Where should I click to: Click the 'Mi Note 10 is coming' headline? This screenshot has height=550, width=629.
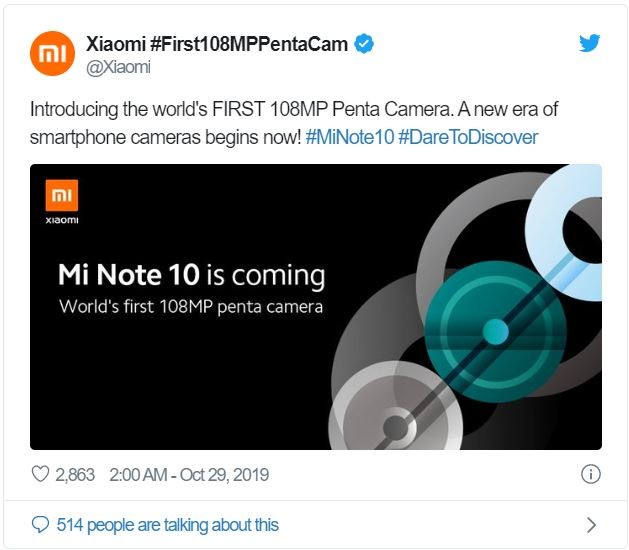[x=191, y=275]
